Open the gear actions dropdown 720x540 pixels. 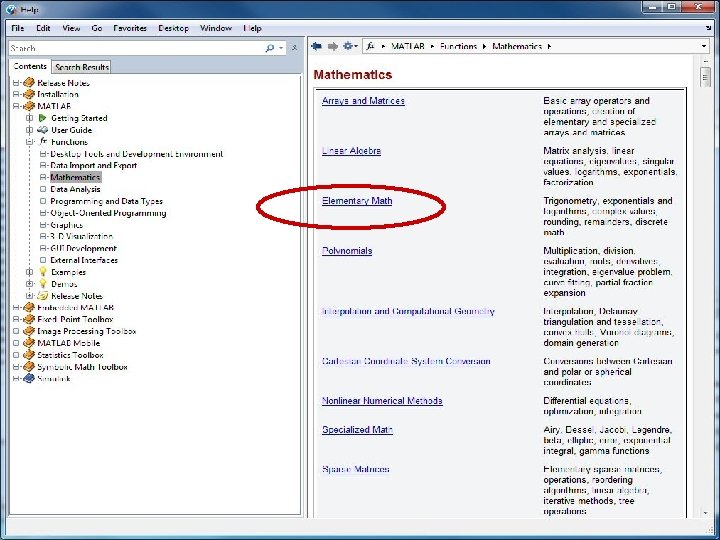[350, 46]
